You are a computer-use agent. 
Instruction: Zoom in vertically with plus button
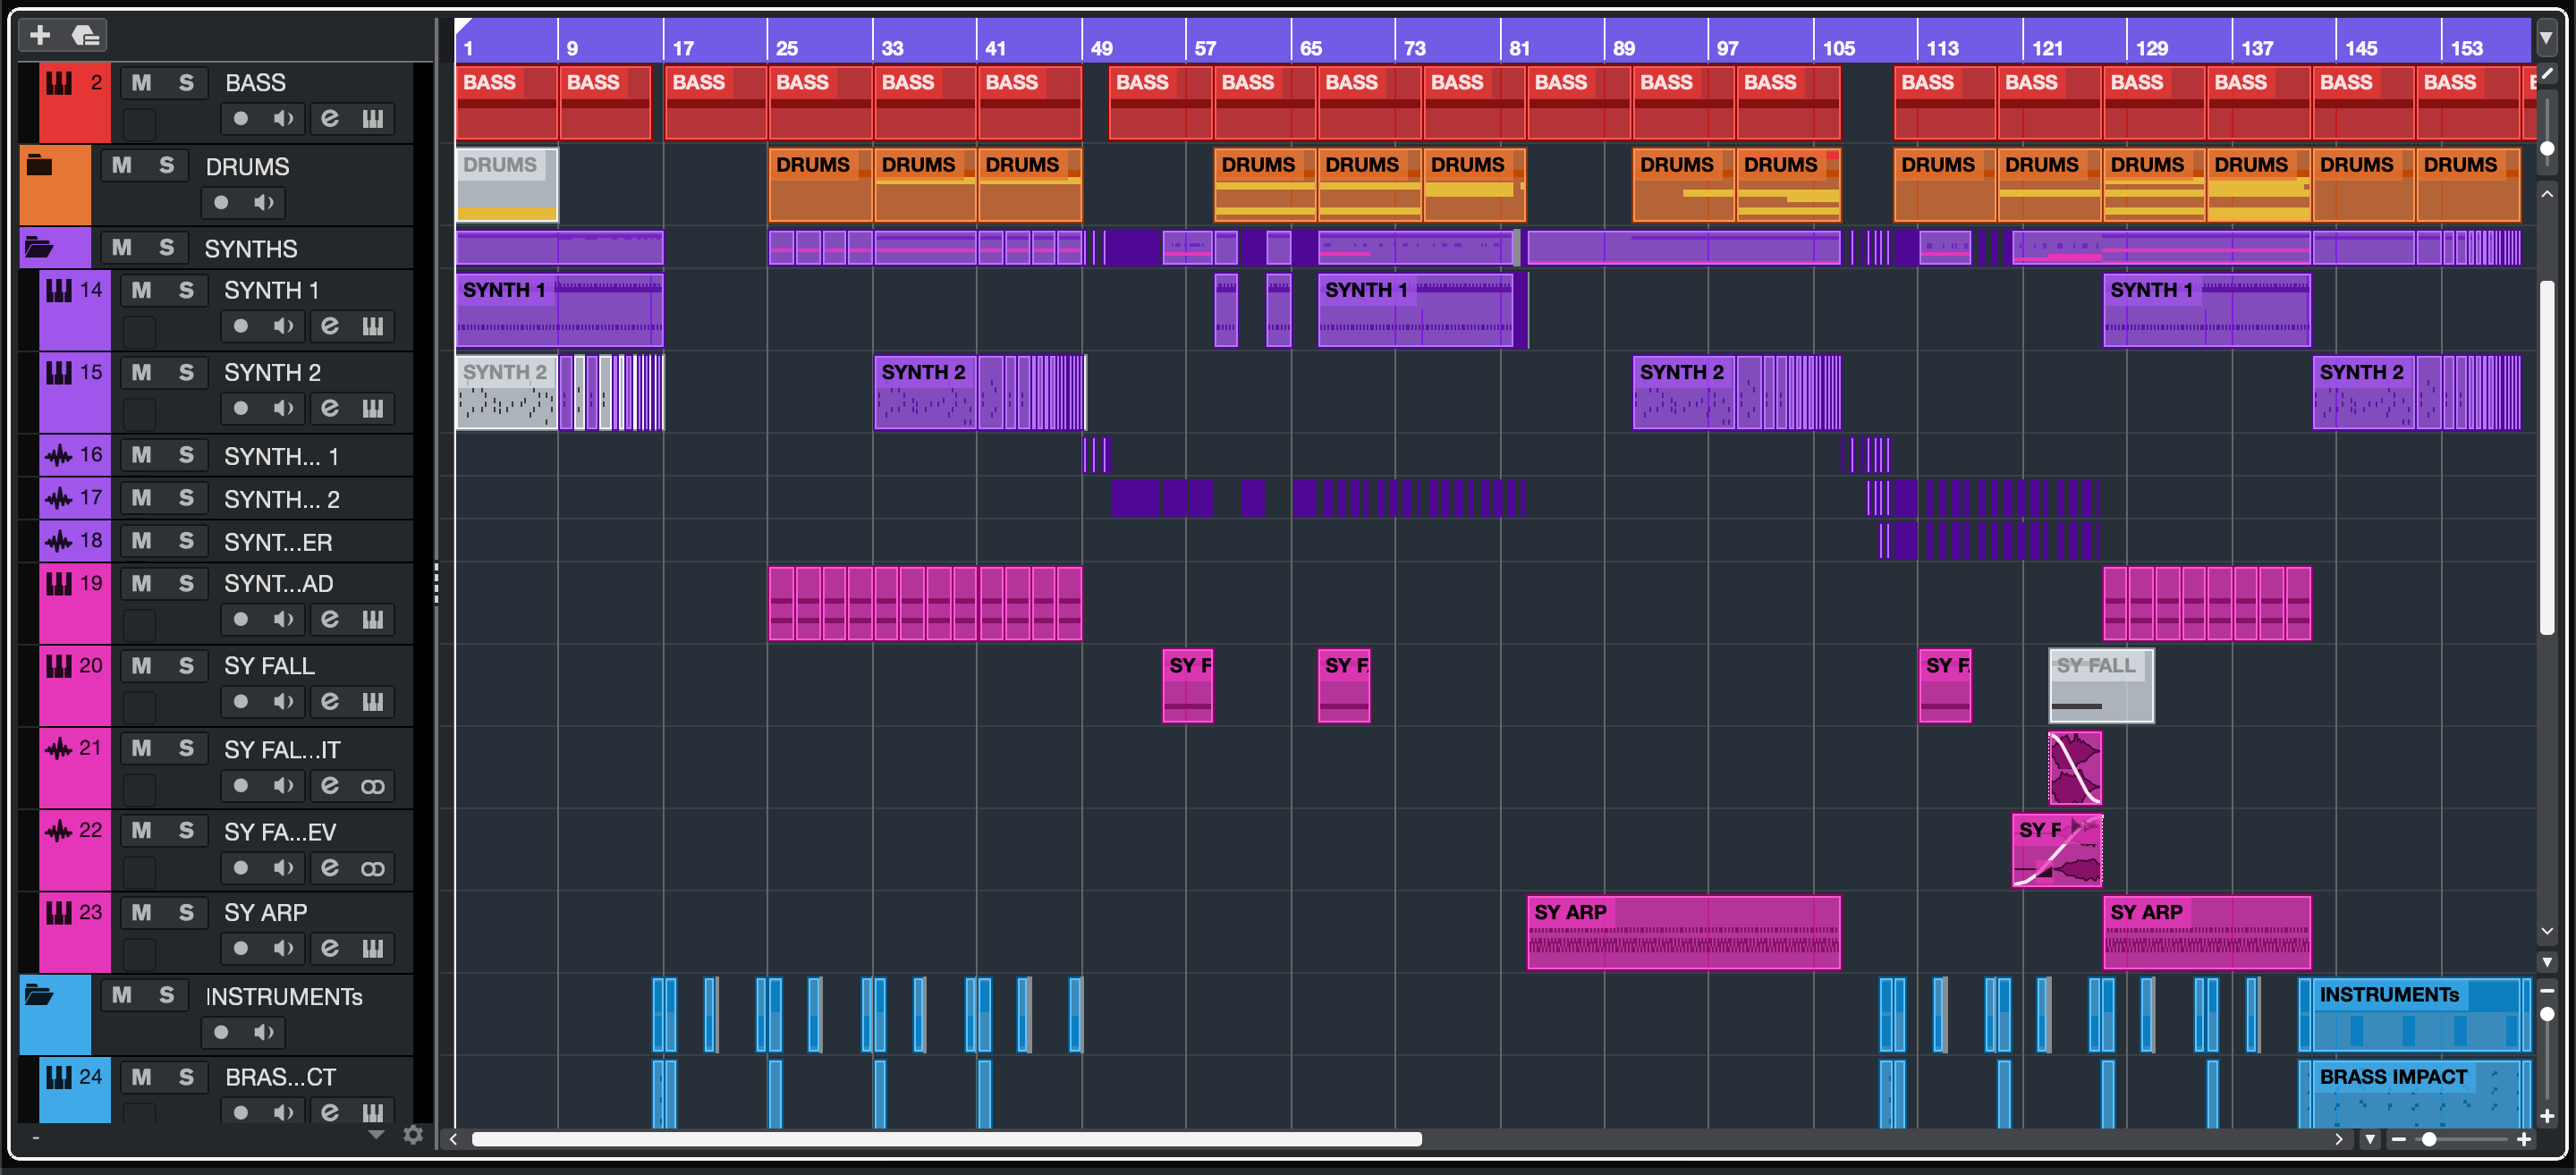click(2547, 1116)
